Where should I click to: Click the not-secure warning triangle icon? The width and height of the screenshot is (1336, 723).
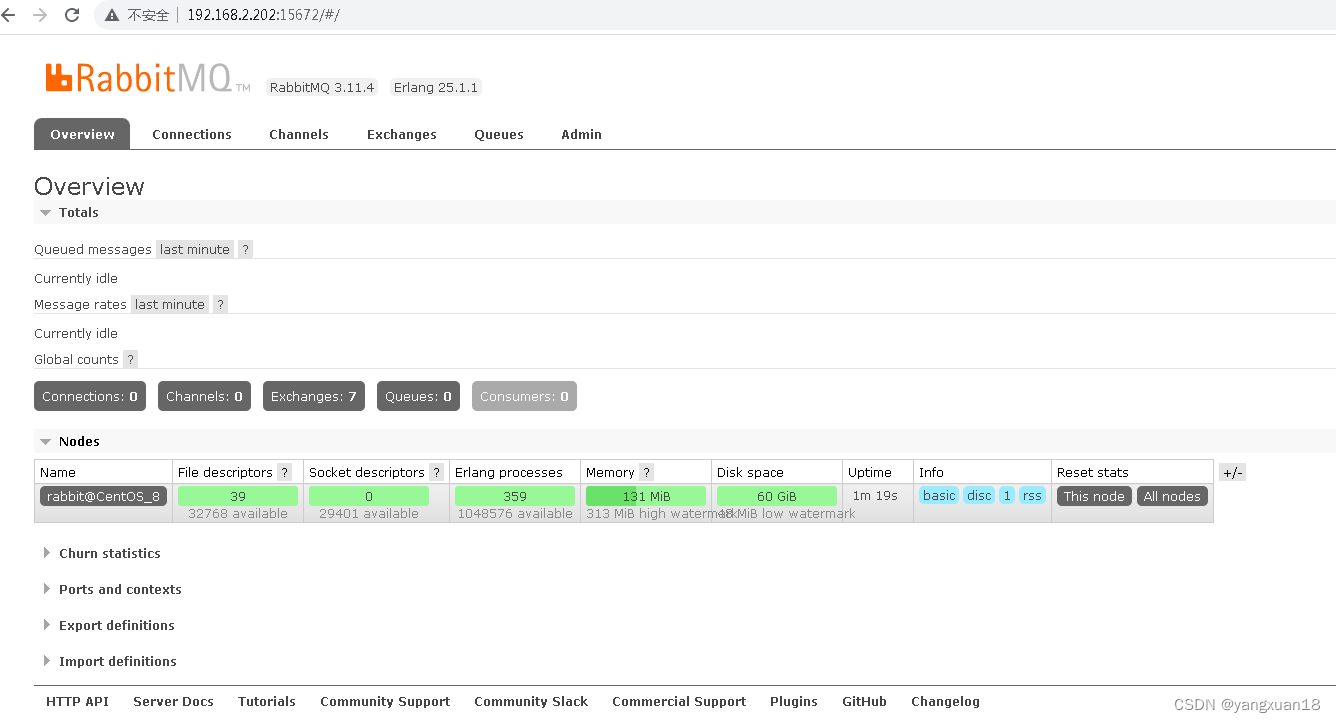[113, 16]
